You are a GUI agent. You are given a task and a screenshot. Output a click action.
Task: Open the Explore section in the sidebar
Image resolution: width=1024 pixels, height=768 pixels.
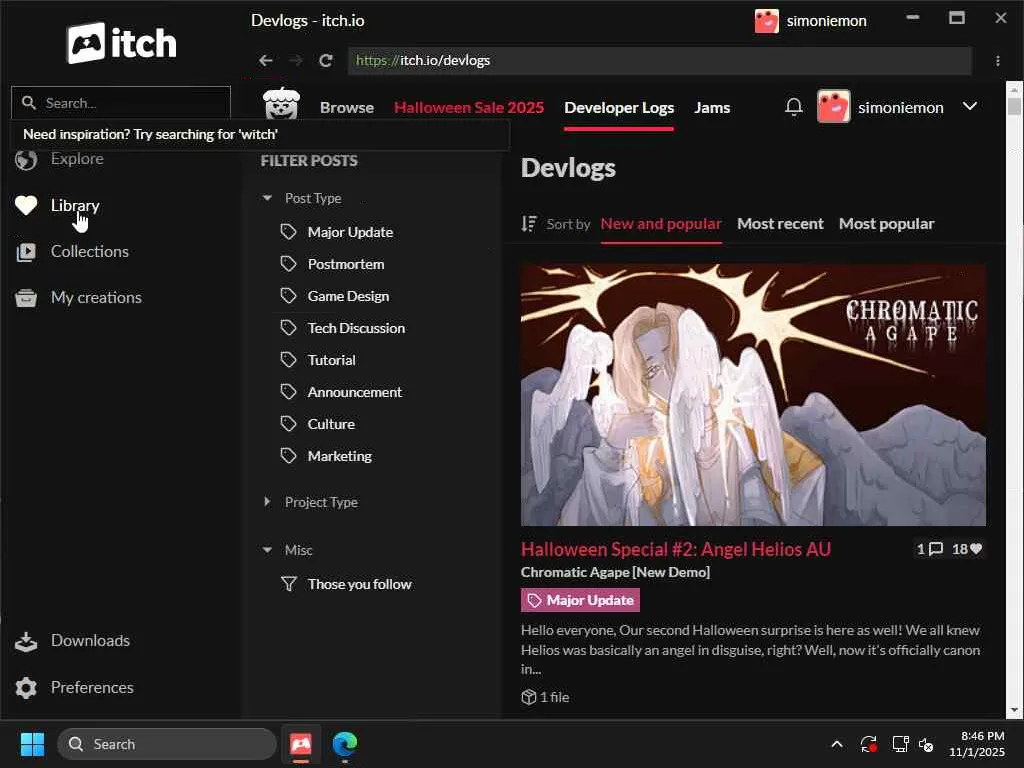[x=77, y=159]
